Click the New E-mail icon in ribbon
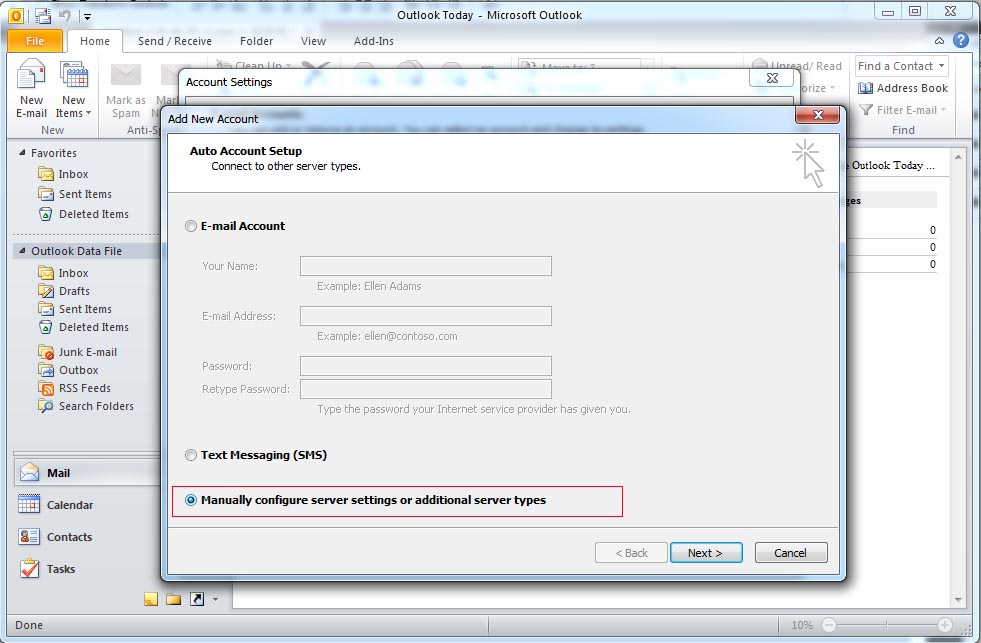The image size is (981, 643). click(31, 78)
